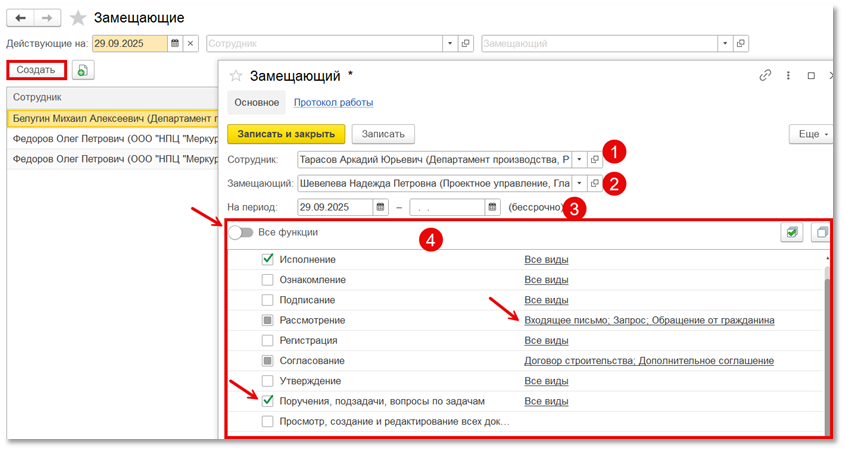Open the Еще dropdown menu
The image size is (844, 450).
pyautogui.click(x=810, y=133)
